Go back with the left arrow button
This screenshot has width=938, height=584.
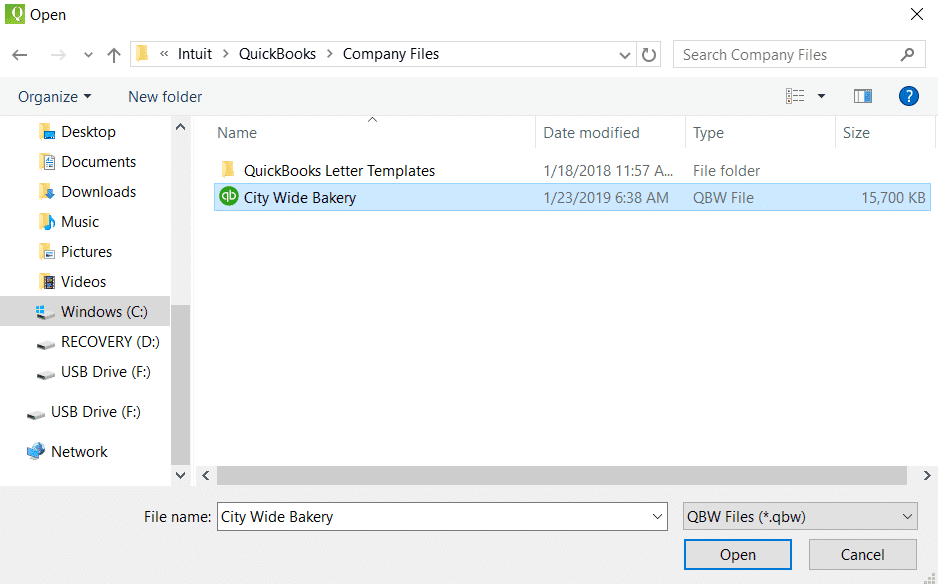click(20, 55)
